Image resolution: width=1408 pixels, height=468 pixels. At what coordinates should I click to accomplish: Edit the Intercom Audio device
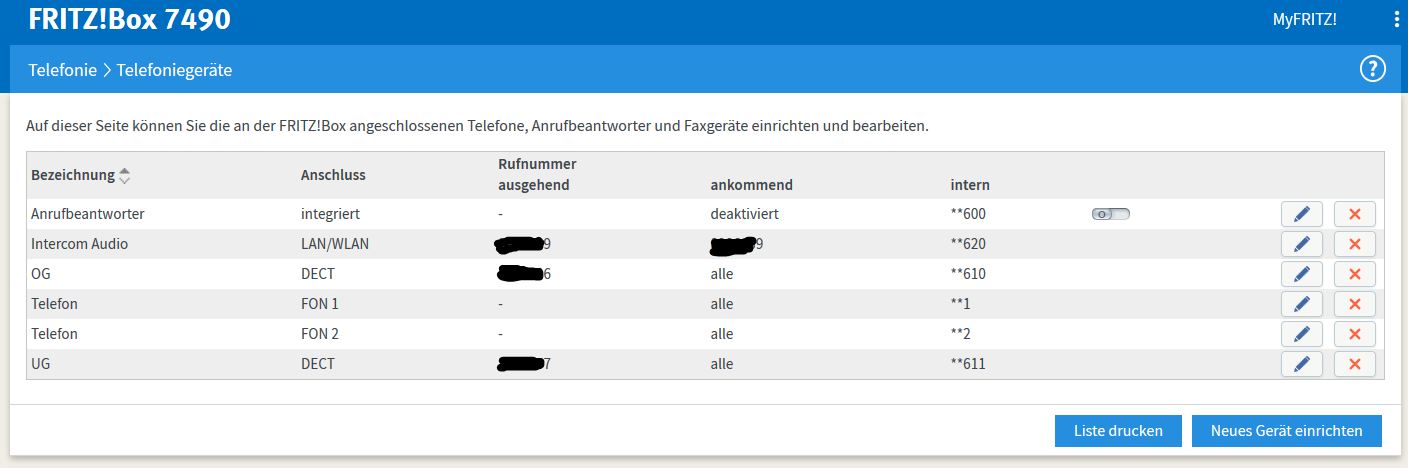click(1301, 244)
